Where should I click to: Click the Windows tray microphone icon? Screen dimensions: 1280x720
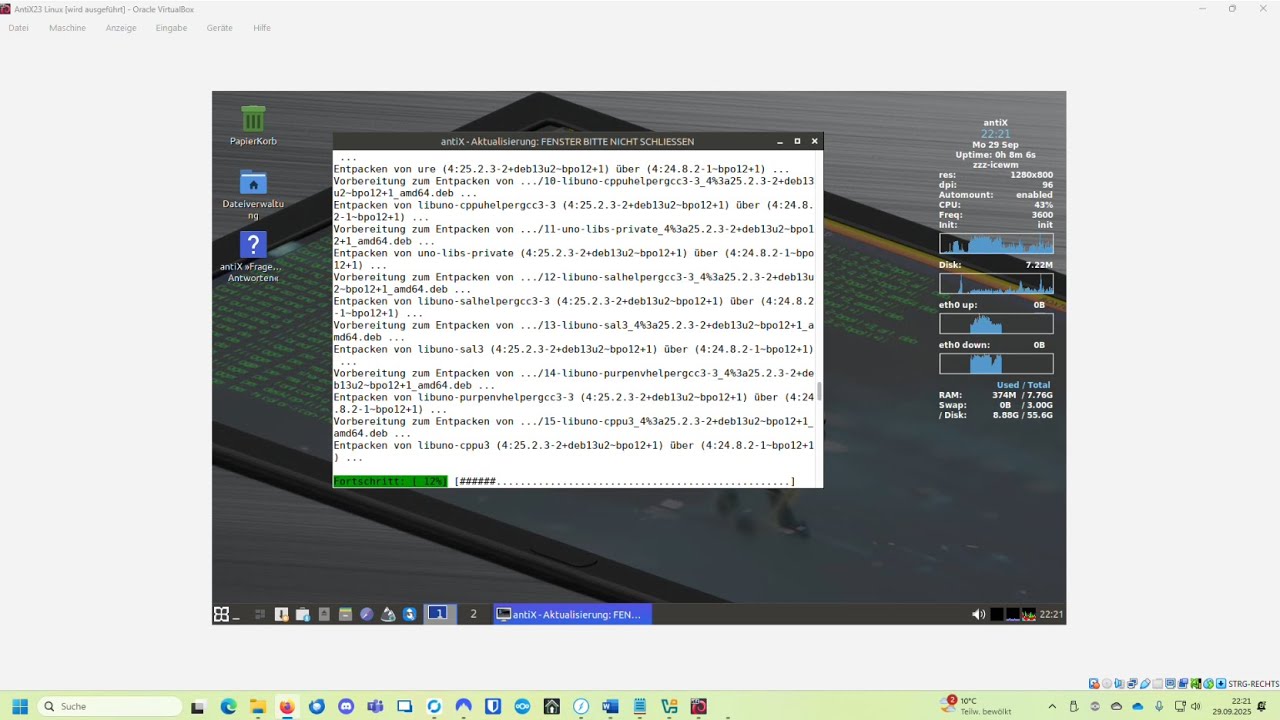pos(1159,706)
